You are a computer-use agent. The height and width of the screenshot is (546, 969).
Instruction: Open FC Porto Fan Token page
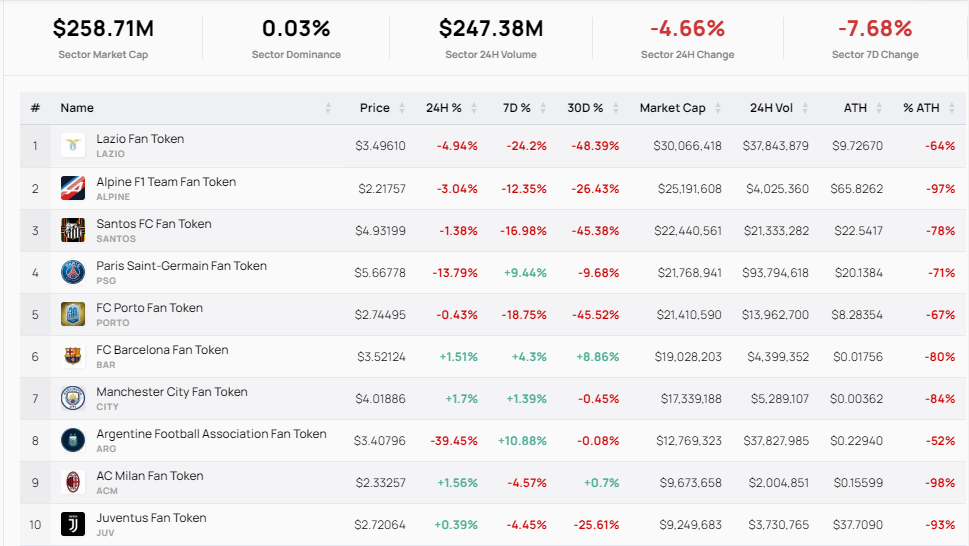pyautogui.click(x=150, y=308)
